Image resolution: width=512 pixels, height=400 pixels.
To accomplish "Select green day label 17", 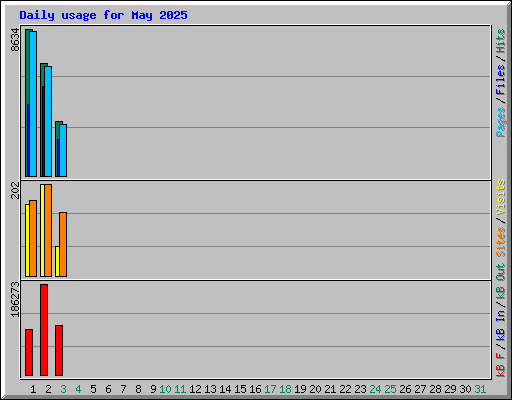I will tap(270, 389).
